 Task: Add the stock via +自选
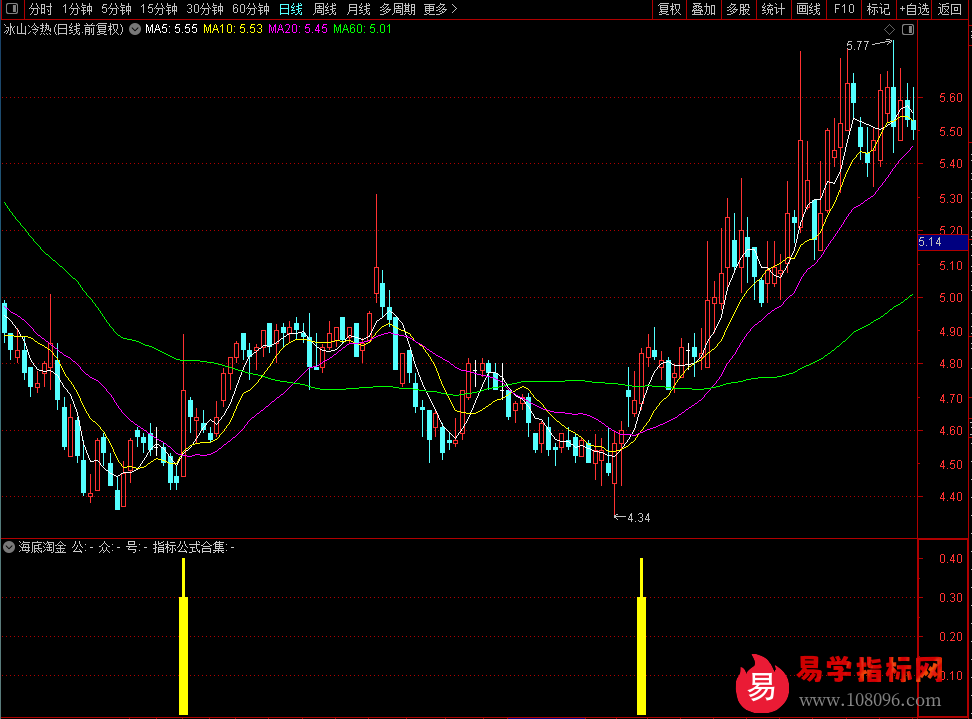tap(914, 9)
